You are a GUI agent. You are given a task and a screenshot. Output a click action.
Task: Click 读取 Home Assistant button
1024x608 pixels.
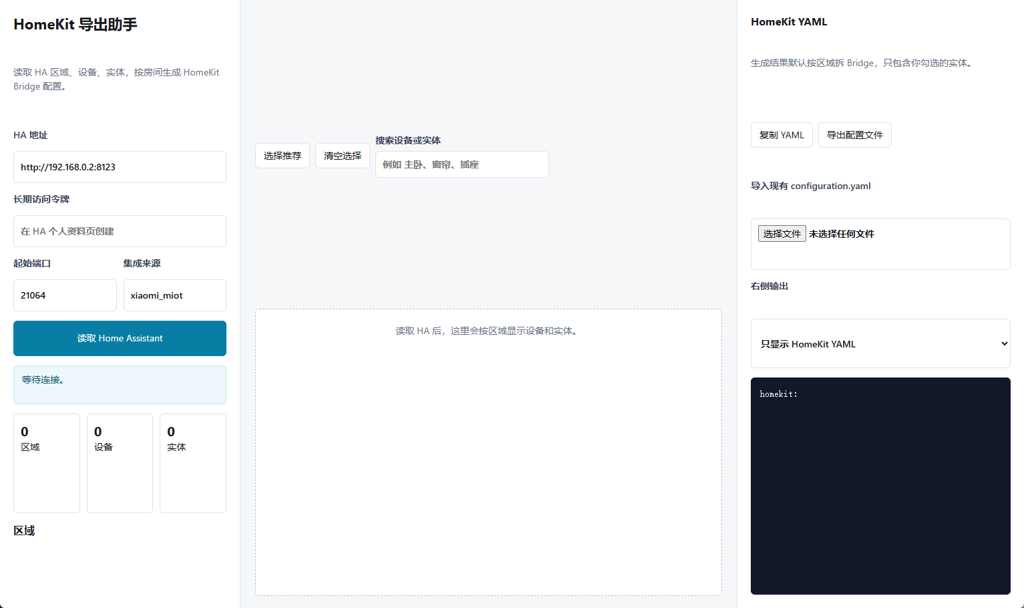point(120,338)
